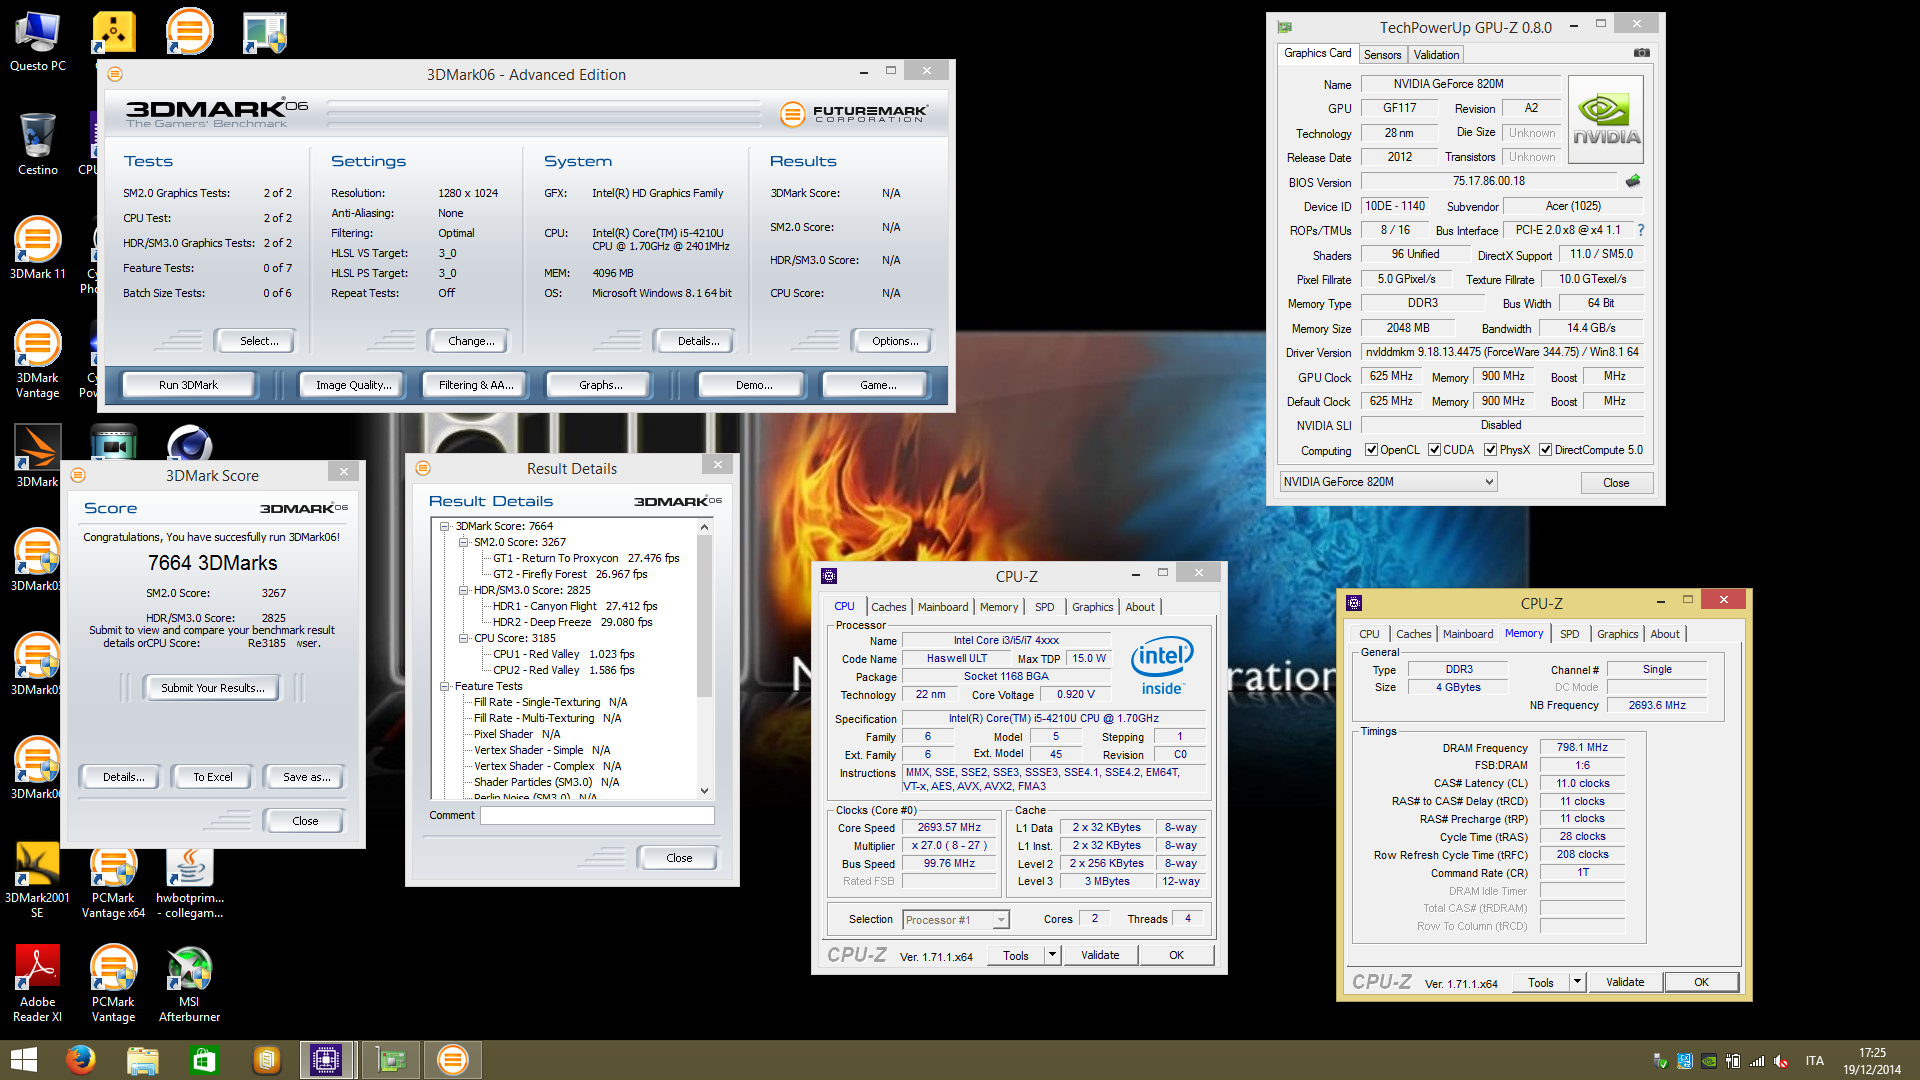Viewport: 1920px width, 1080px height.
Task: Click the Windows Start button
Action: click(x=23, y=1060)
